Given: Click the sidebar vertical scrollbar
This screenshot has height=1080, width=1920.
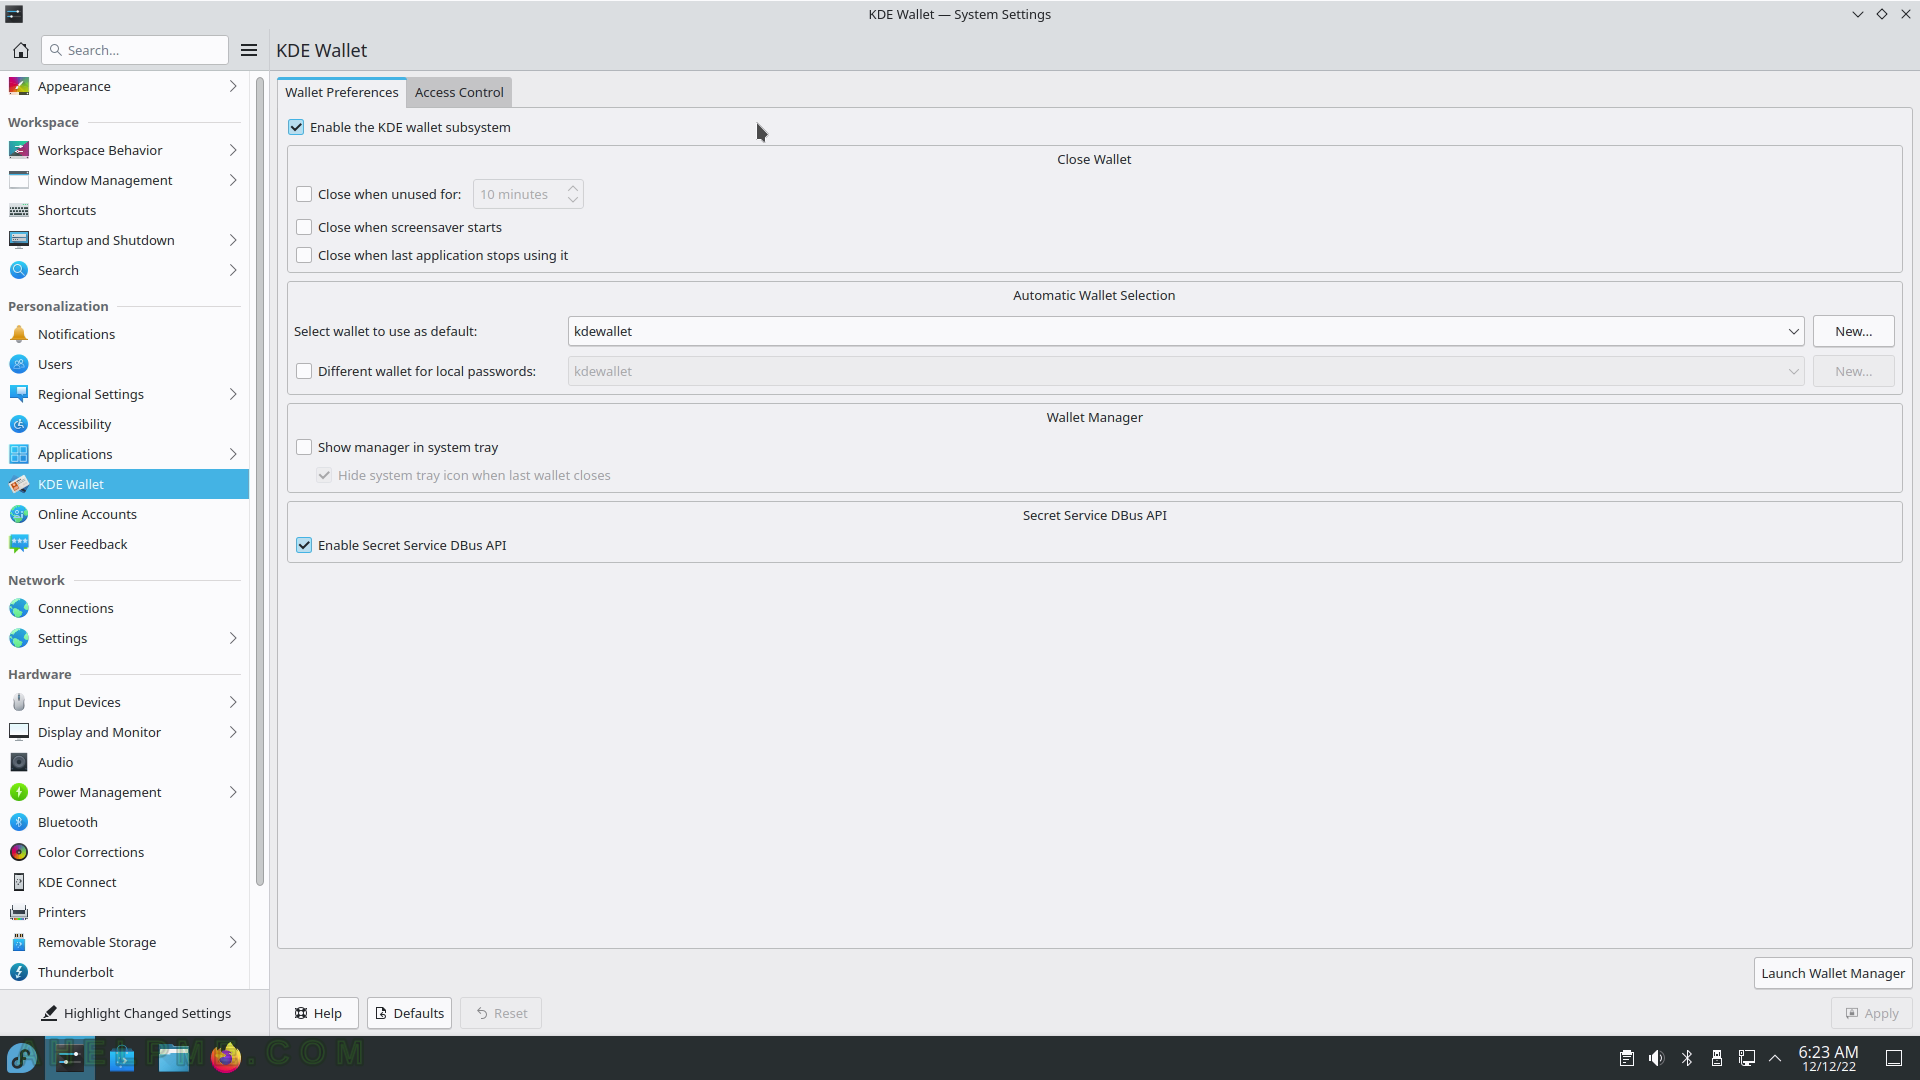Looking at the screenshot, I should tap(260, 480).
